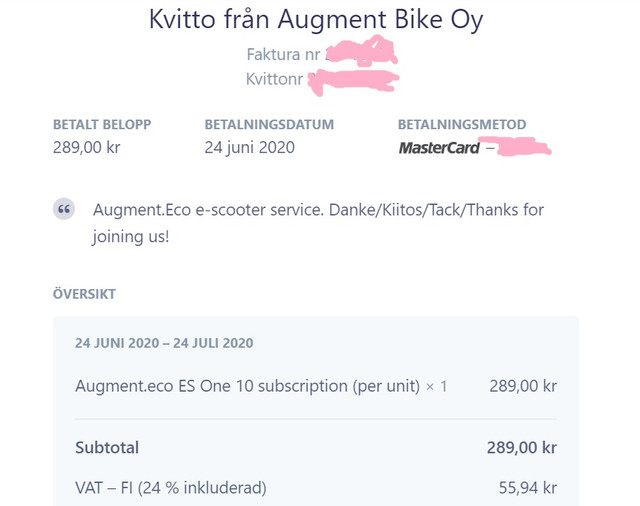The width and height of the screenshot is (640, 506).
Task: Select the paid amount 289,00 kr under BETALT BELOPP
Action: pos(87,147)
